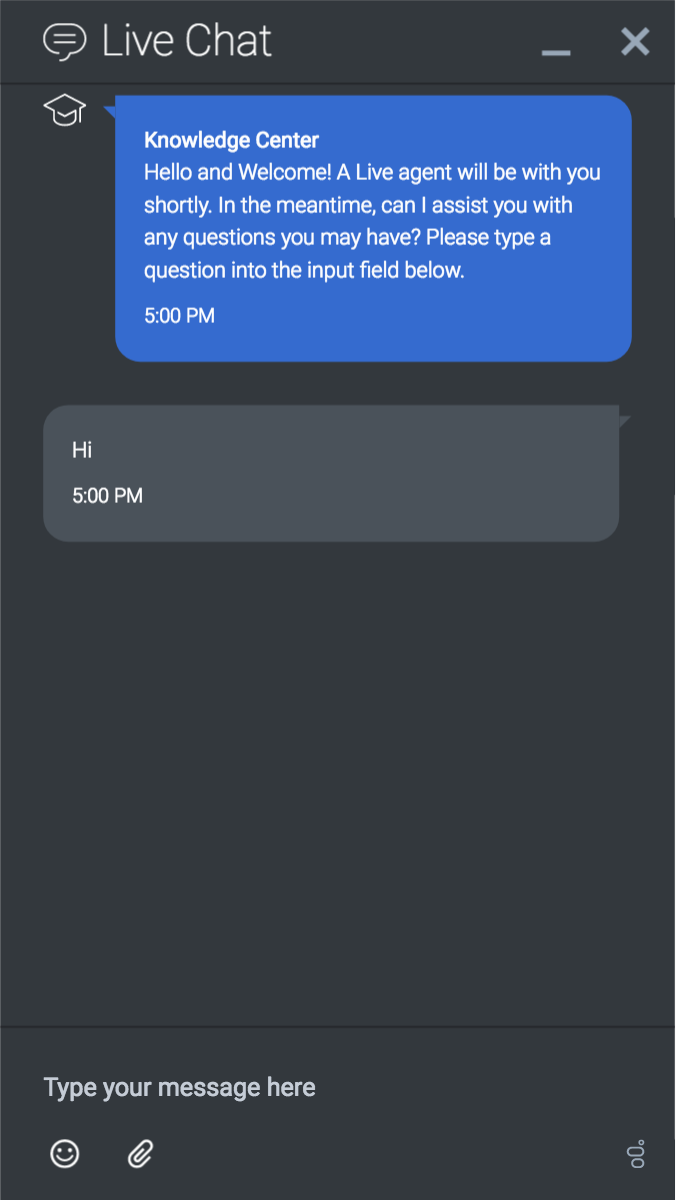676x1200 pixels.
Task: Open the chat actions menu icon
Action: tap(636, 1154)
